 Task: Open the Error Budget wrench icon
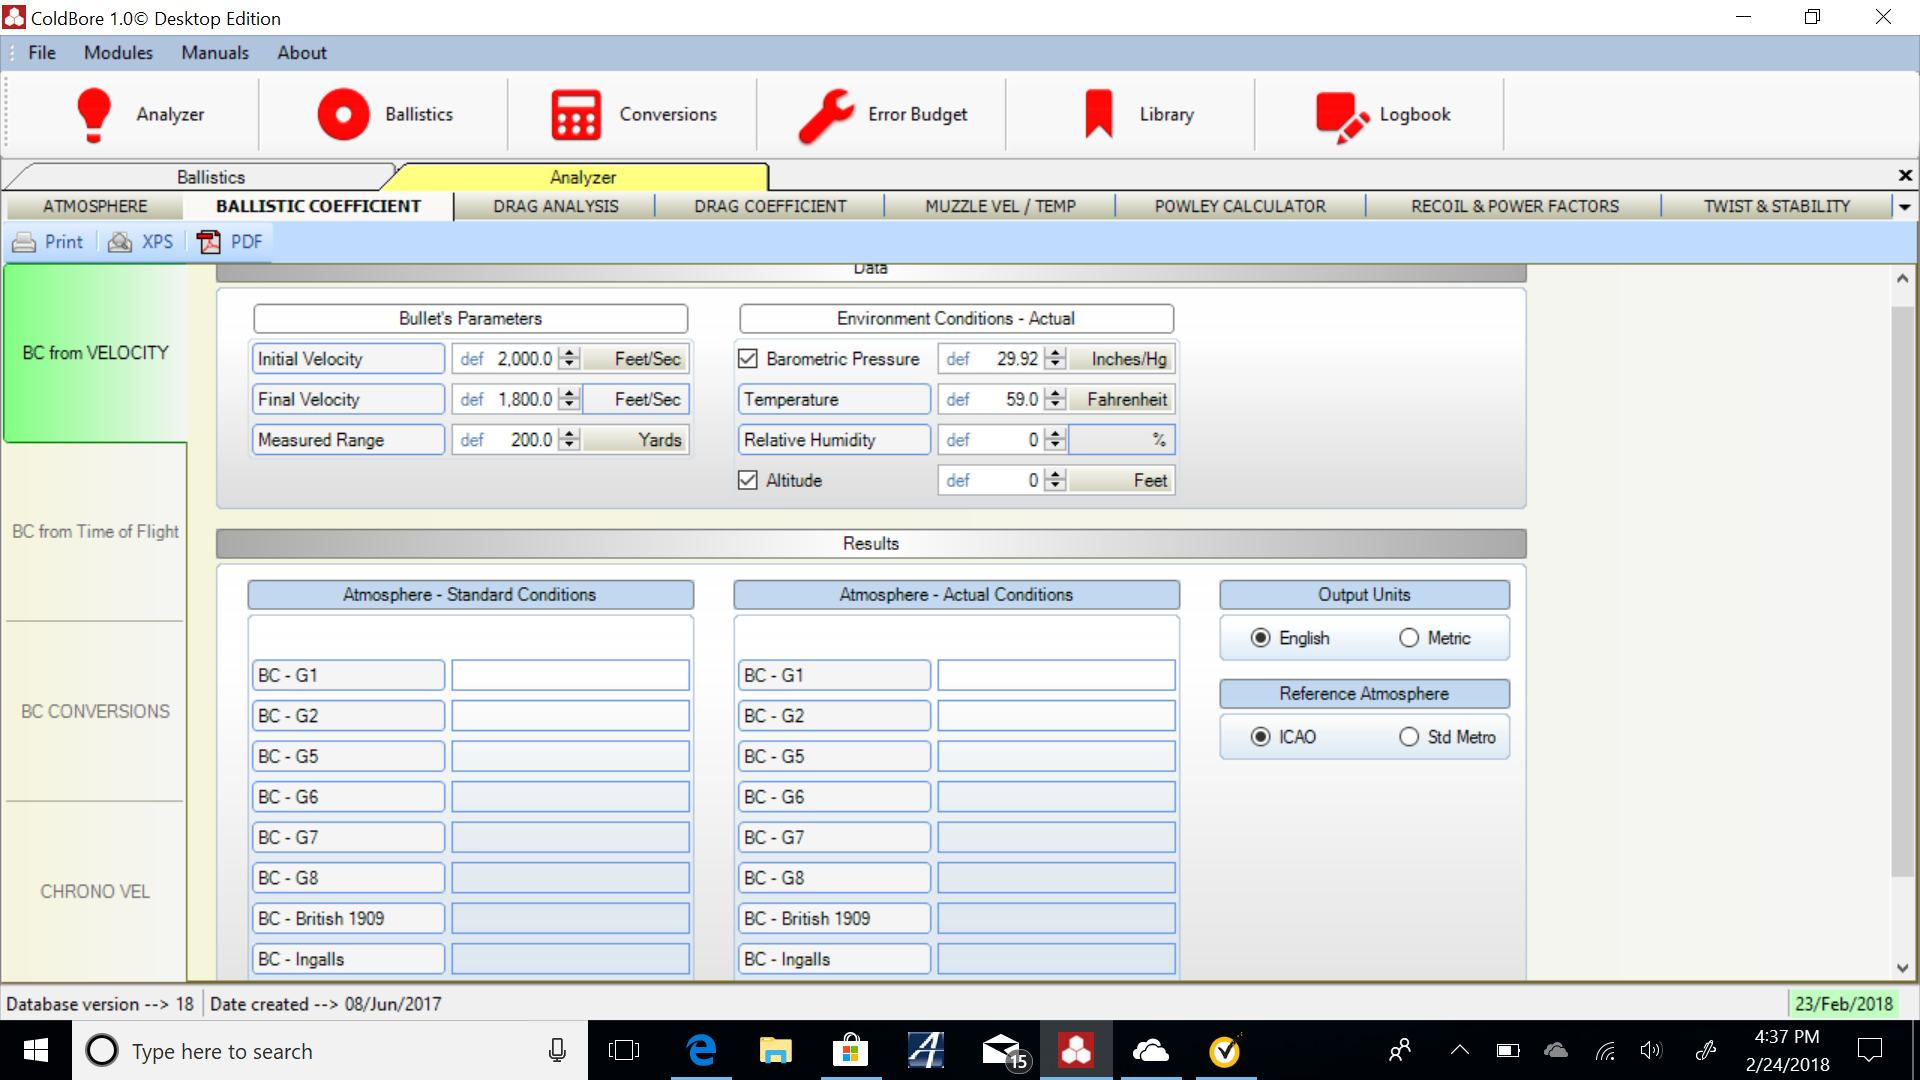click(x=826, y=114)
